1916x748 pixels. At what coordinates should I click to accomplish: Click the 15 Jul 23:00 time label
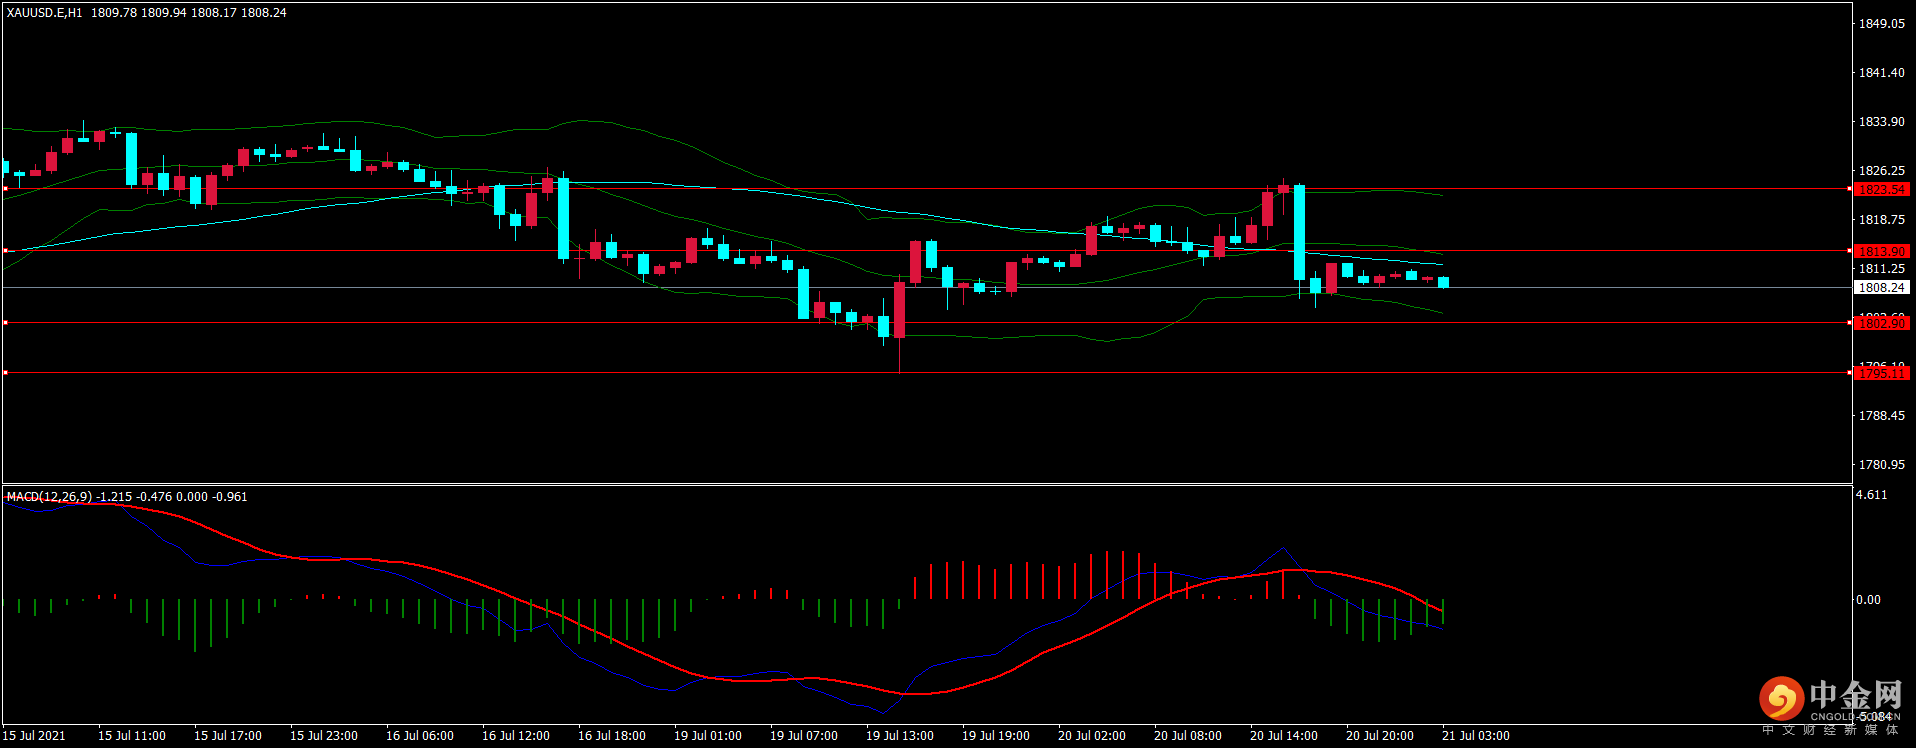pyautogui.click(x=324, y=736)
